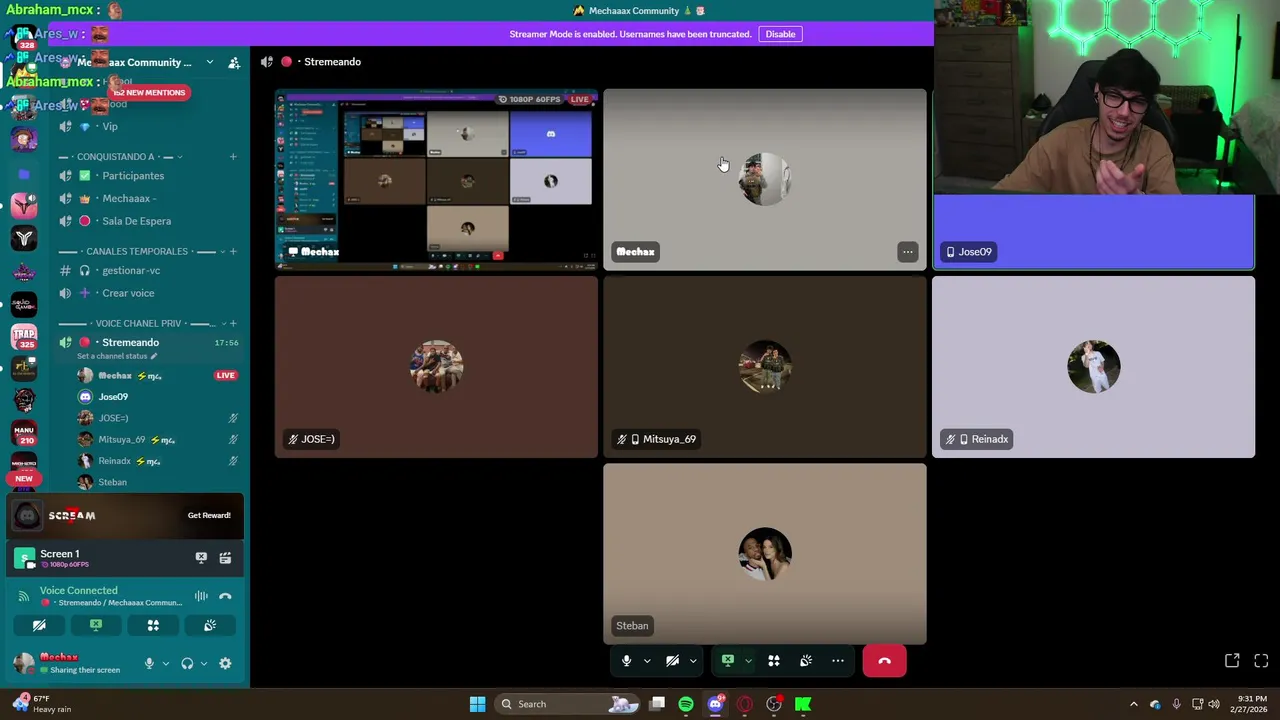Open Activities launcher in the call control bar
Screen dimensions: 1280x720
[773, 661]
